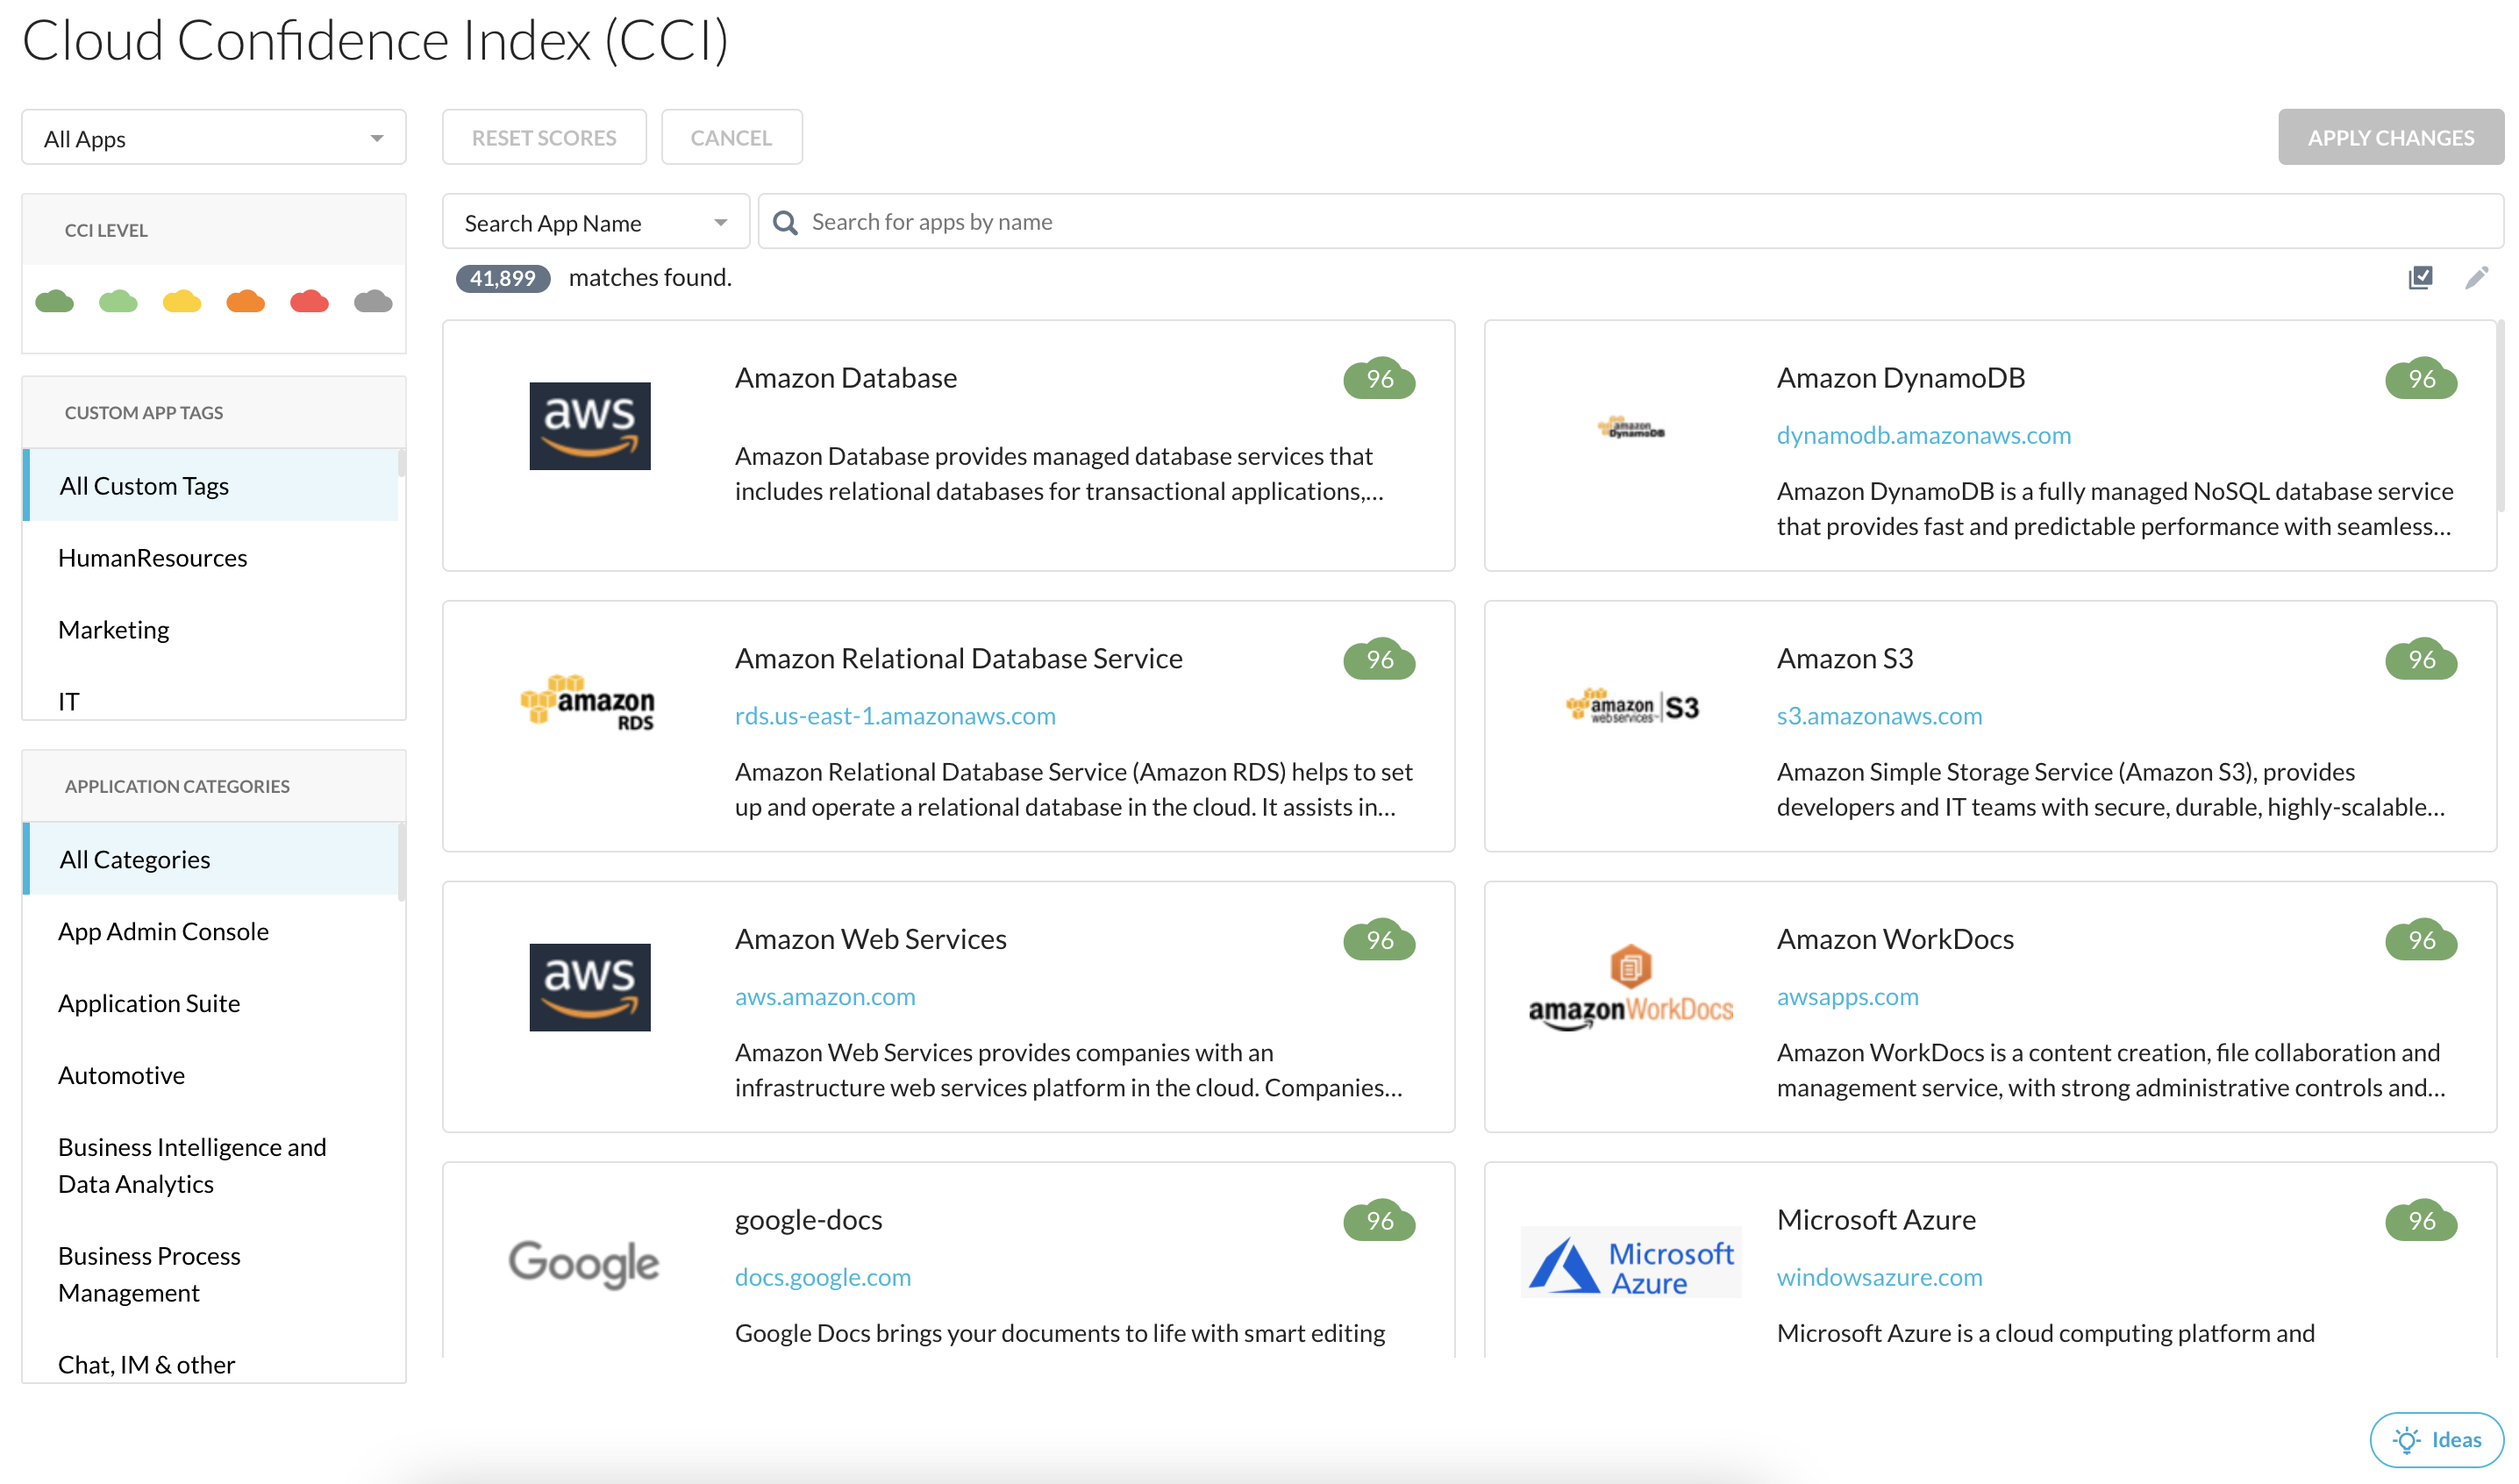The image size is (2519, 1484).
Task: Click the Custom App Tags list scrollbar
Action: point(402,463)
